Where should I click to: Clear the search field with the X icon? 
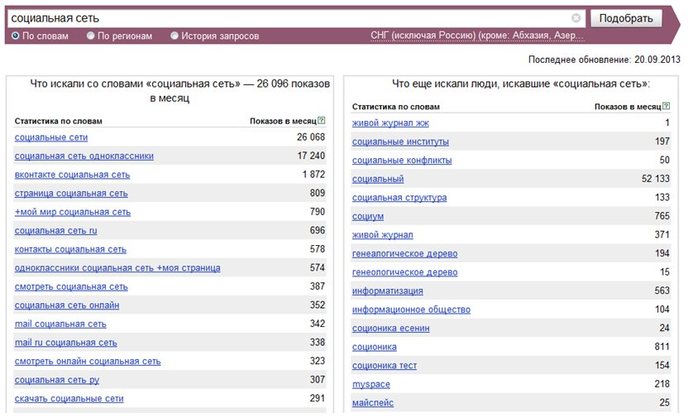(x=576, y=18)
